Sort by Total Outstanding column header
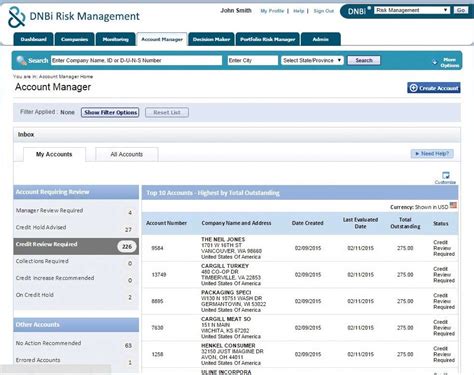 point(405,223)
